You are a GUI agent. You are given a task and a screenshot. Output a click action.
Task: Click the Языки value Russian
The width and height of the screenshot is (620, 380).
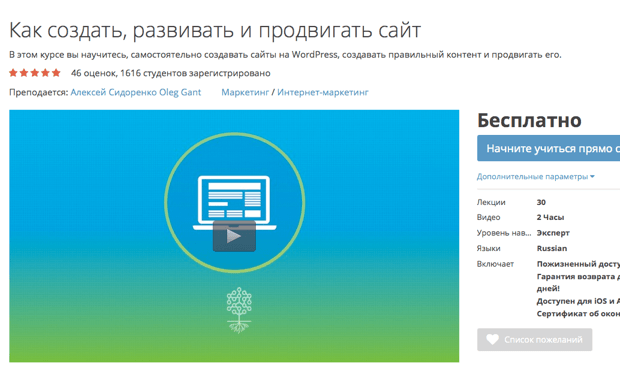552,248
